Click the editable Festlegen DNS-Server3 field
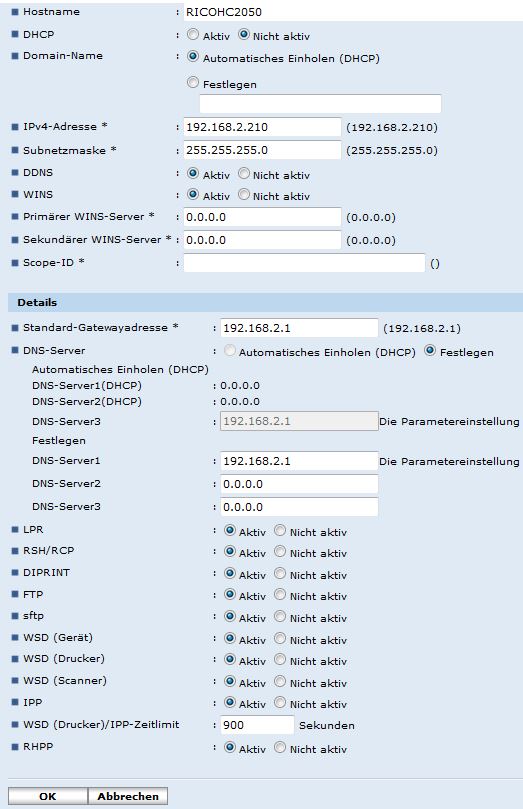This screenshot has height=809, width=523. coord(299,507)
